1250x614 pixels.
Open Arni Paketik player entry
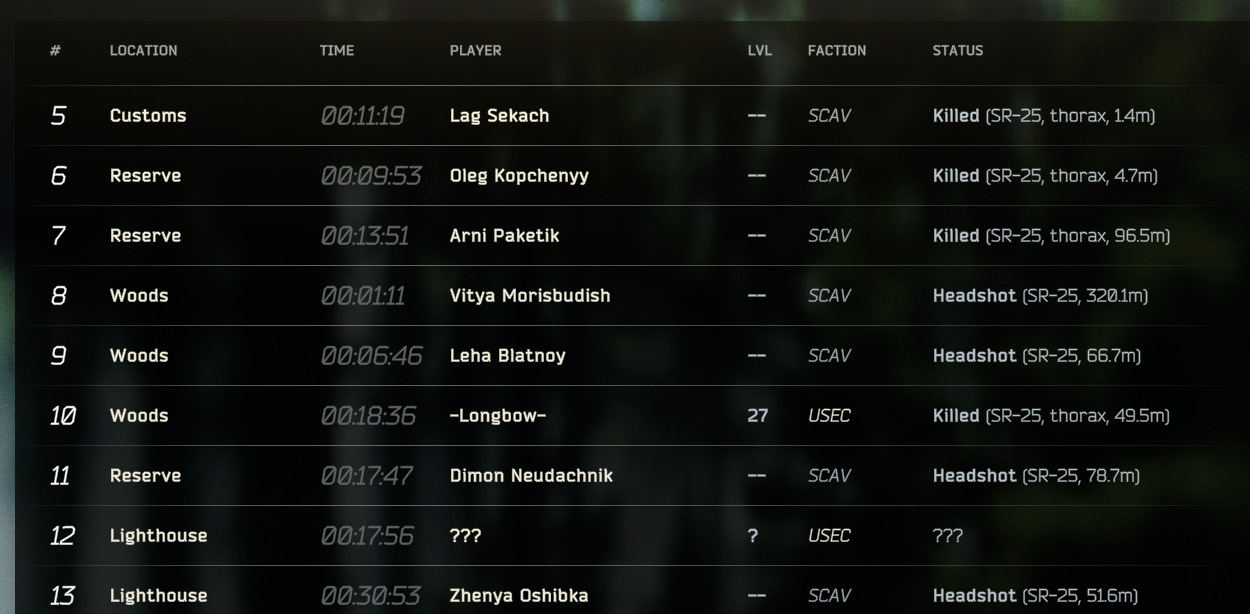(x=504, y=236)
